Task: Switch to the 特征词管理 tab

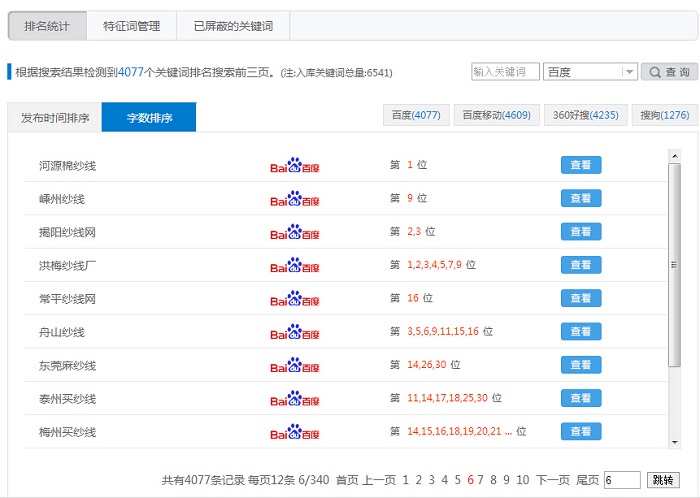Action: [x=131, y=26]
